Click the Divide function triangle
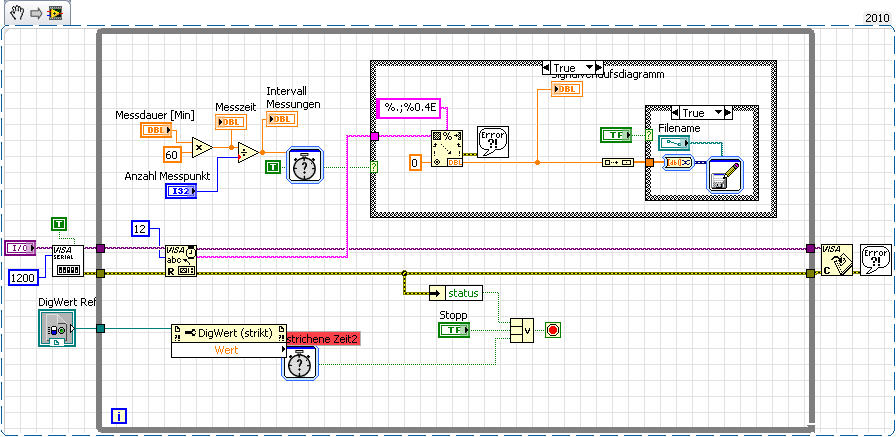 (249, 153)
